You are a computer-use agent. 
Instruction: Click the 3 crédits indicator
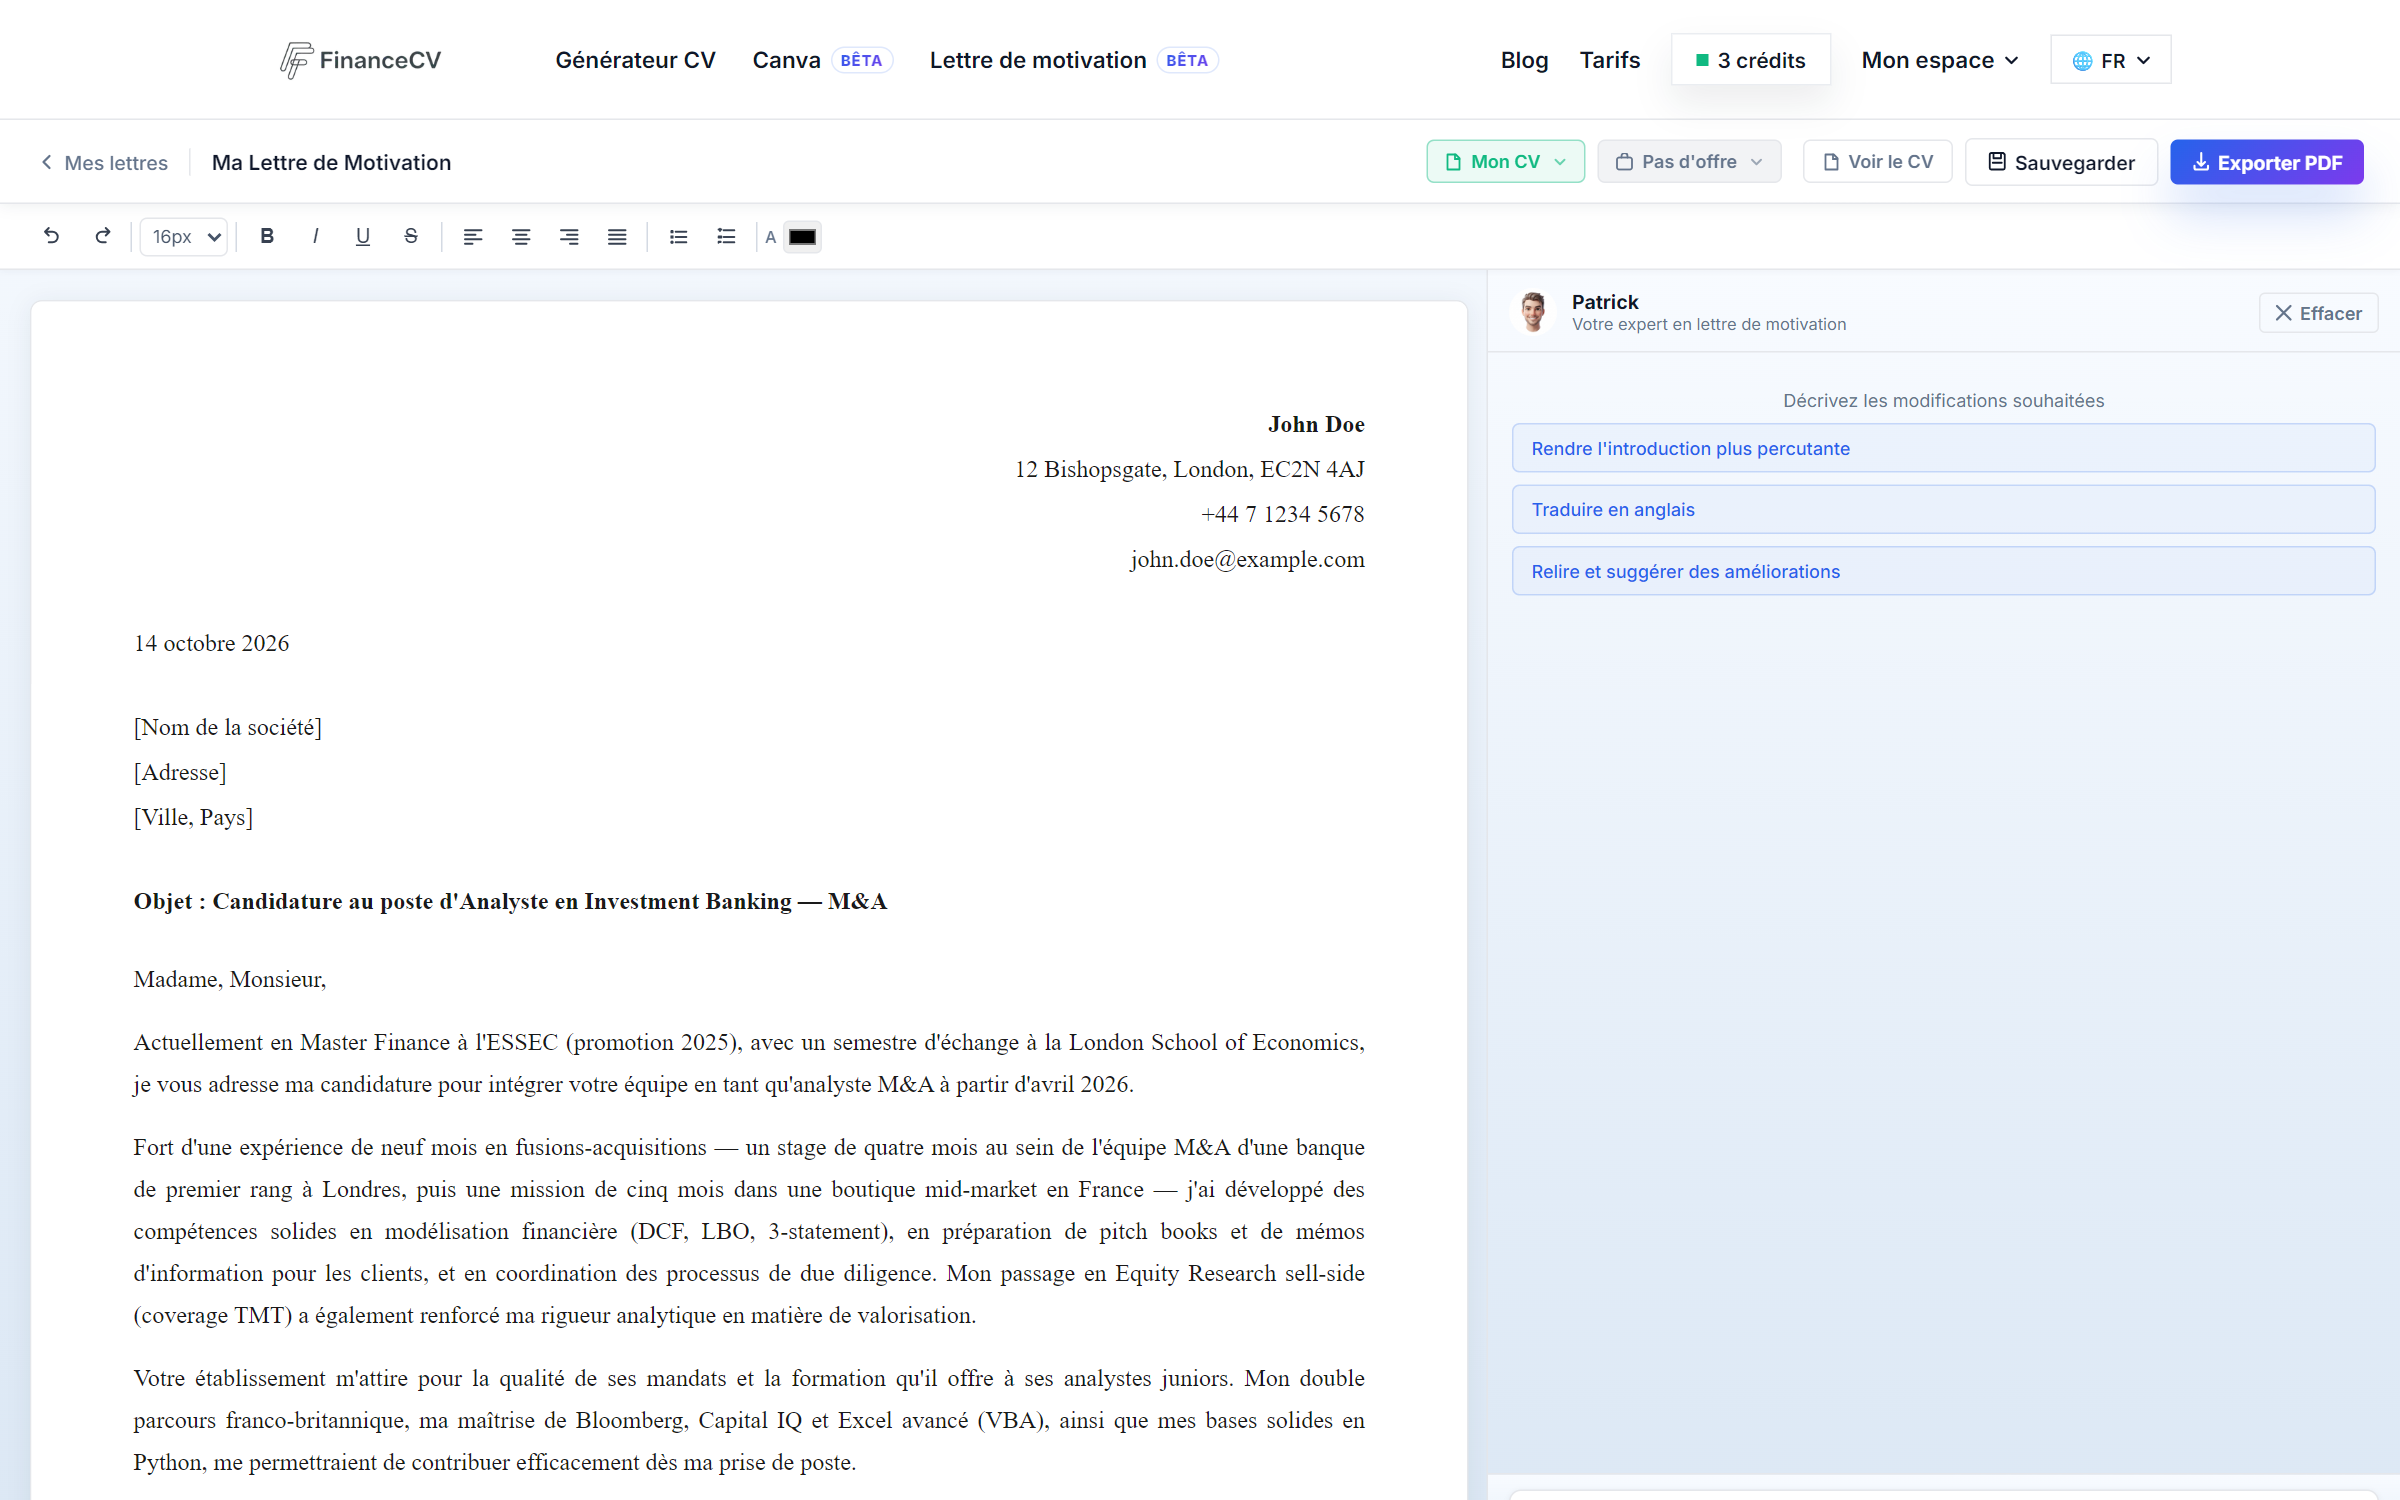click(1751, 60)
